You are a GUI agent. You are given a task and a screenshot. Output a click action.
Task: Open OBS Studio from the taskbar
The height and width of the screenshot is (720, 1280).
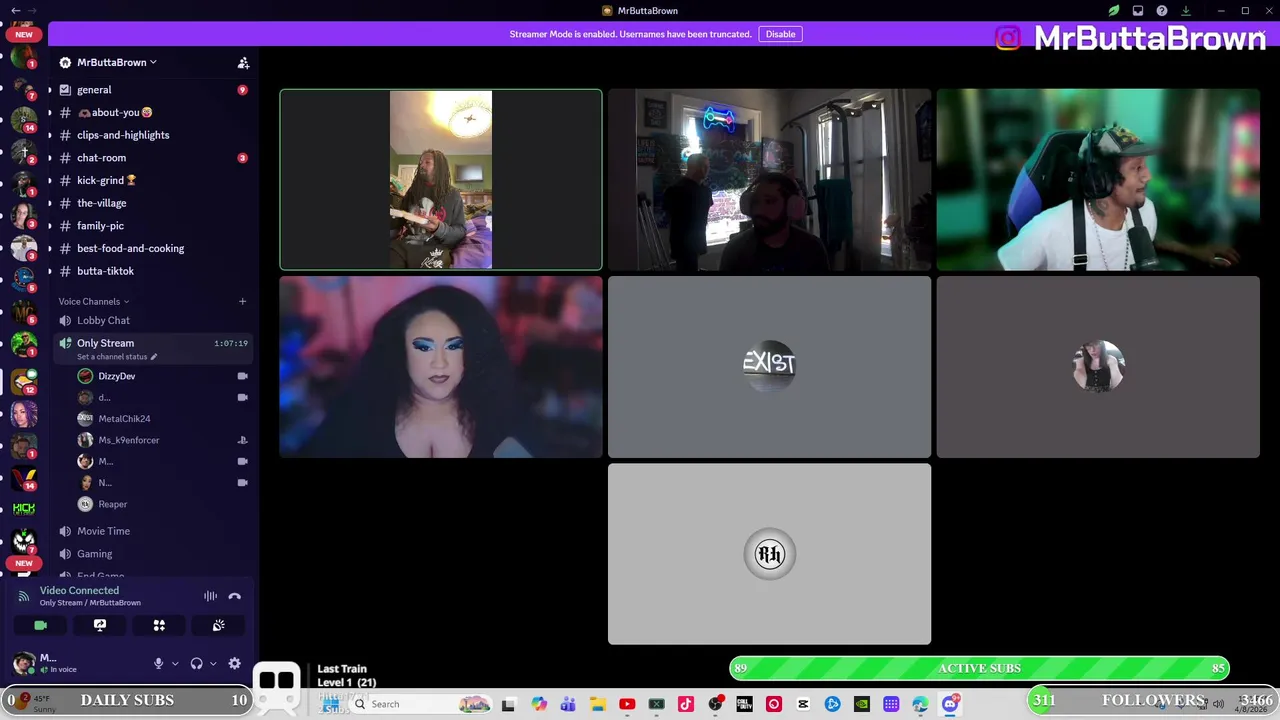point(715,704)
